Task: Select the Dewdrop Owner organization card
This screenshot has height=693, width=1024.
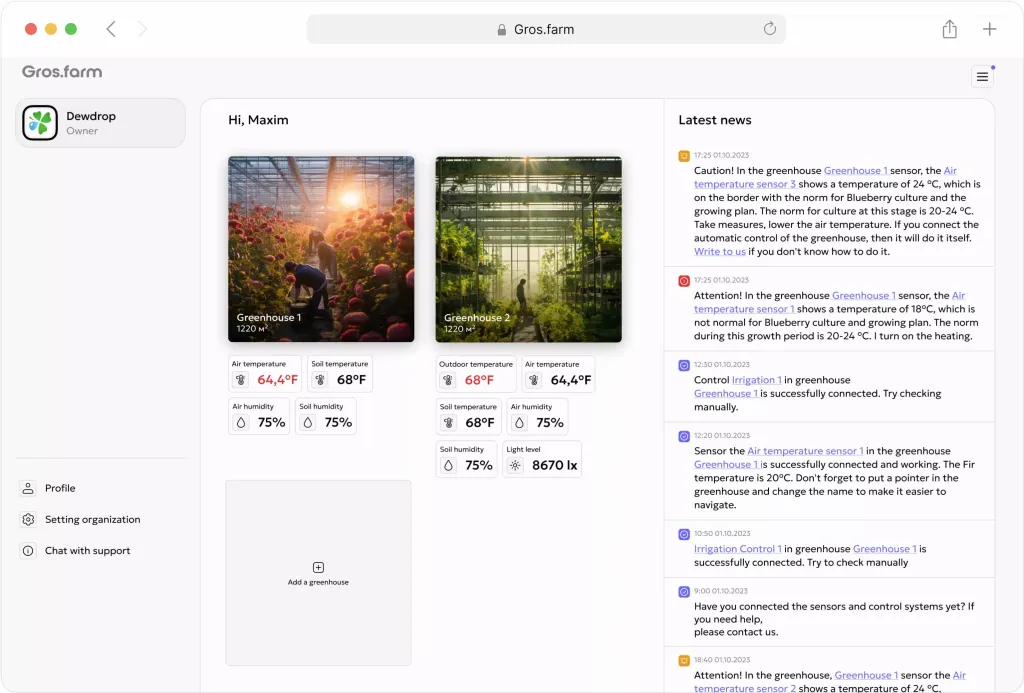Action: [101, 123]
